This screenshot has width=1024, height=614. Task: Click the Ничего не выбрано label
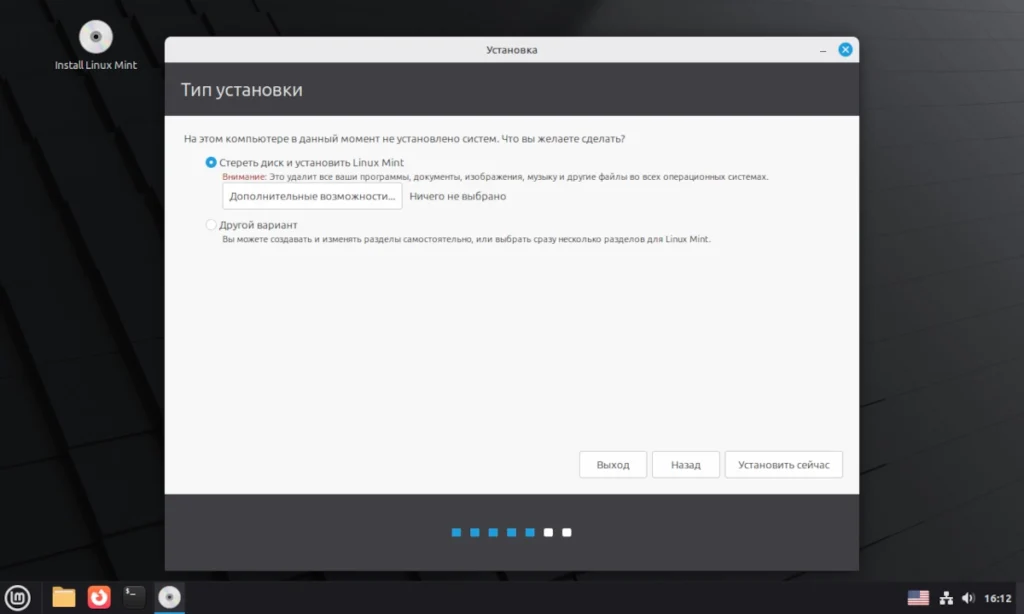tap(458, 196)
